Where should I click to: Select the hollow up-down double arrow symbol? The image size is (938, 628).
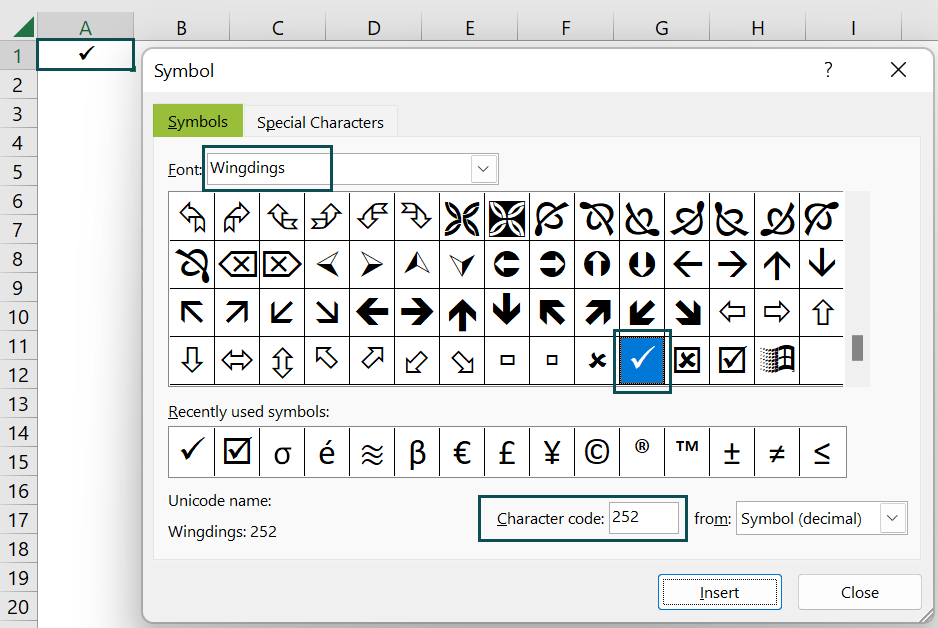(282, 360)
